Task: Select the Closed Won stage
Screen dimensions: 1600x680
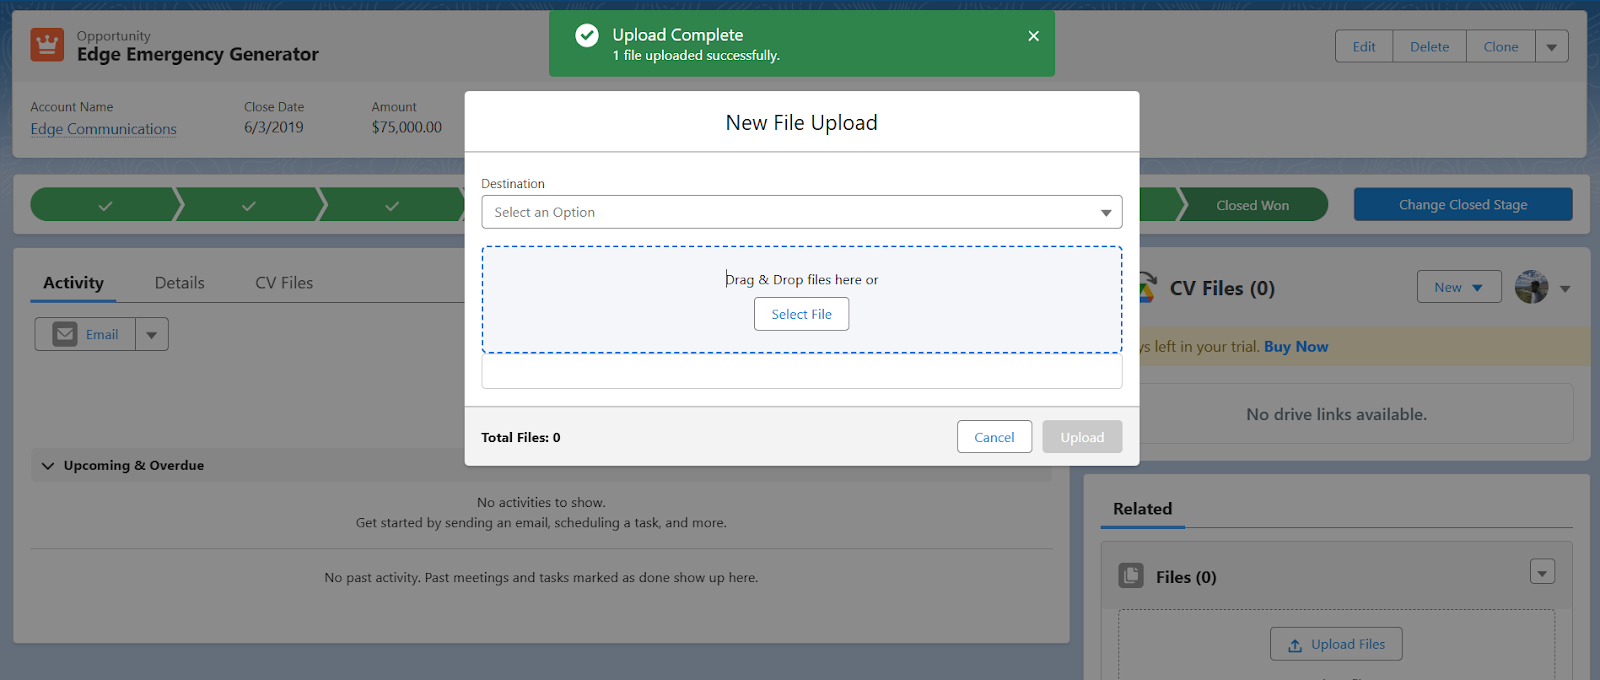Action: tap(1252, 205)
